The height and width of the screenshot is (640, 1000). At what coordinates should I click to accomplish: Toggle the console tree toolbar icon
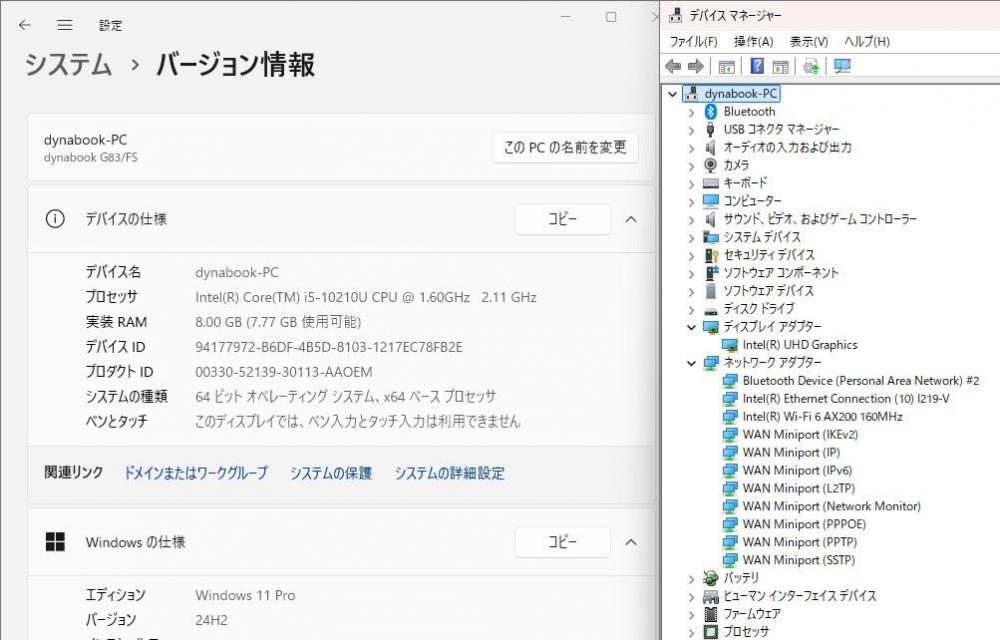point(726,66)
